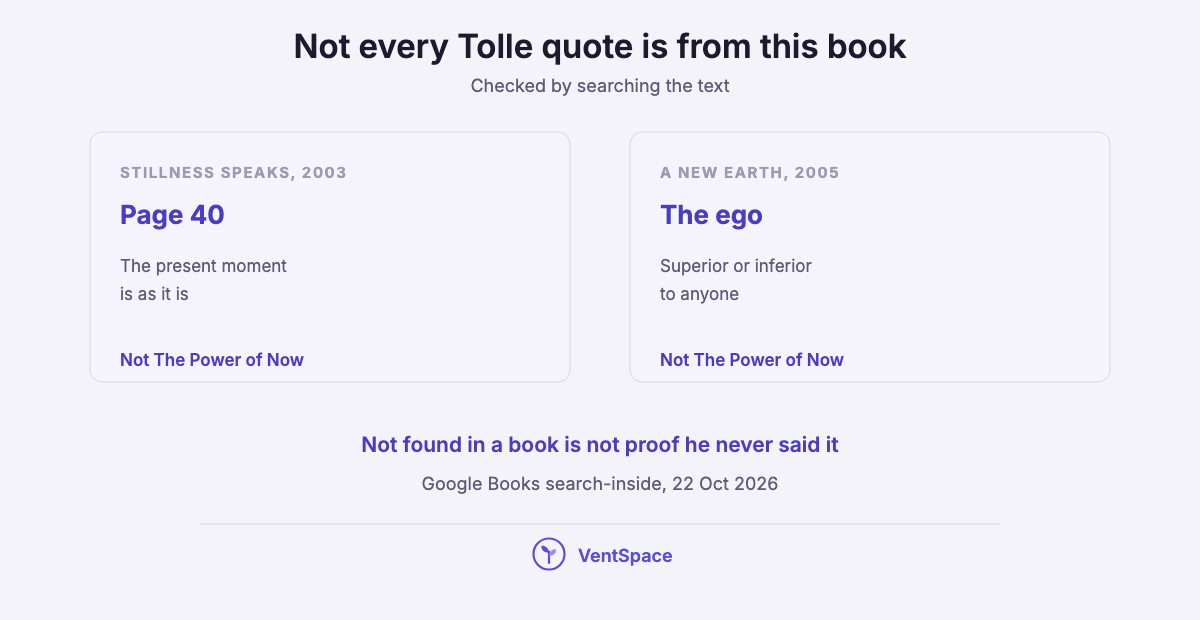
Task: Click the '22 Oct 2026' date text
Action: [x=725, y=484]
